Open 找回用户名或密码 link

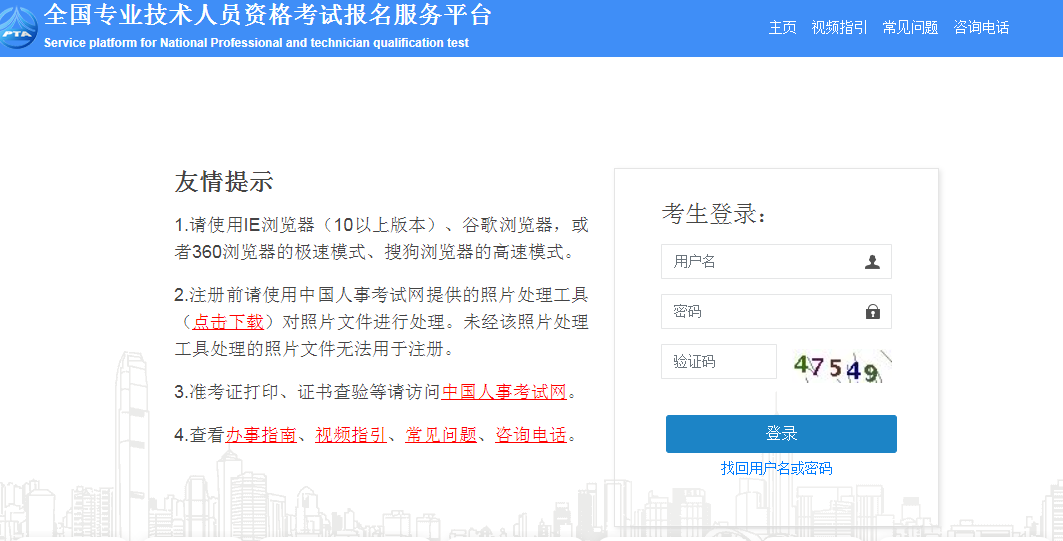click(x=776, y=468)
